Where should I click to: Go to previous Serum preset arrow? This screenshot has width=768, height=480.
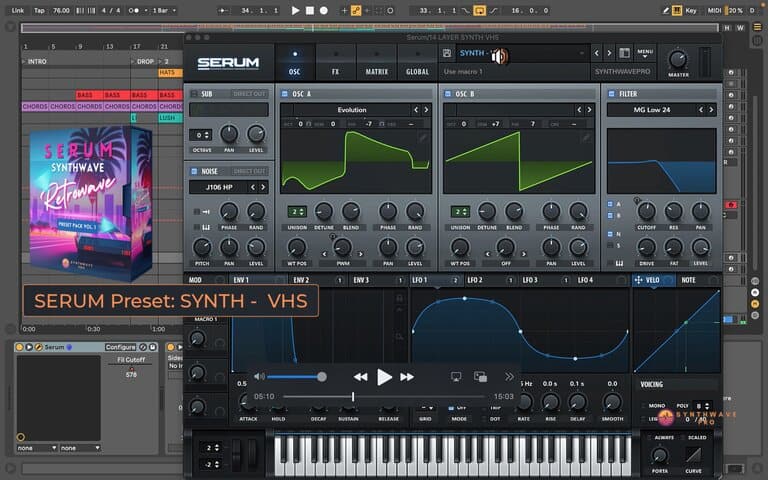pyautogui.click(x=597, y=53)
